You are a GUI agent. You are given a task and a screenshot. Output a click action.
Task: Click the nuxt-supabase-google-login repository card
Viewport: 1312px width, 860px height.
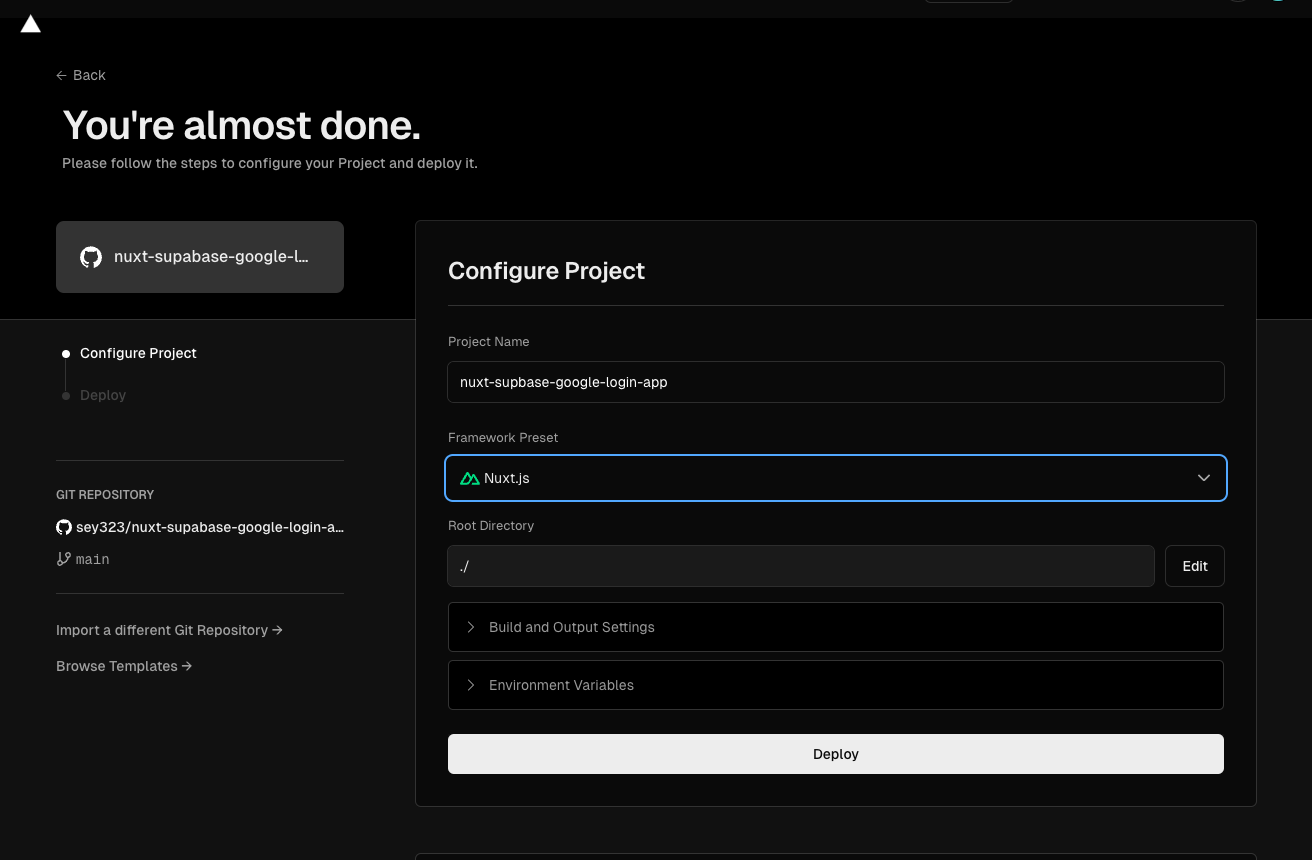pos(200,257)
